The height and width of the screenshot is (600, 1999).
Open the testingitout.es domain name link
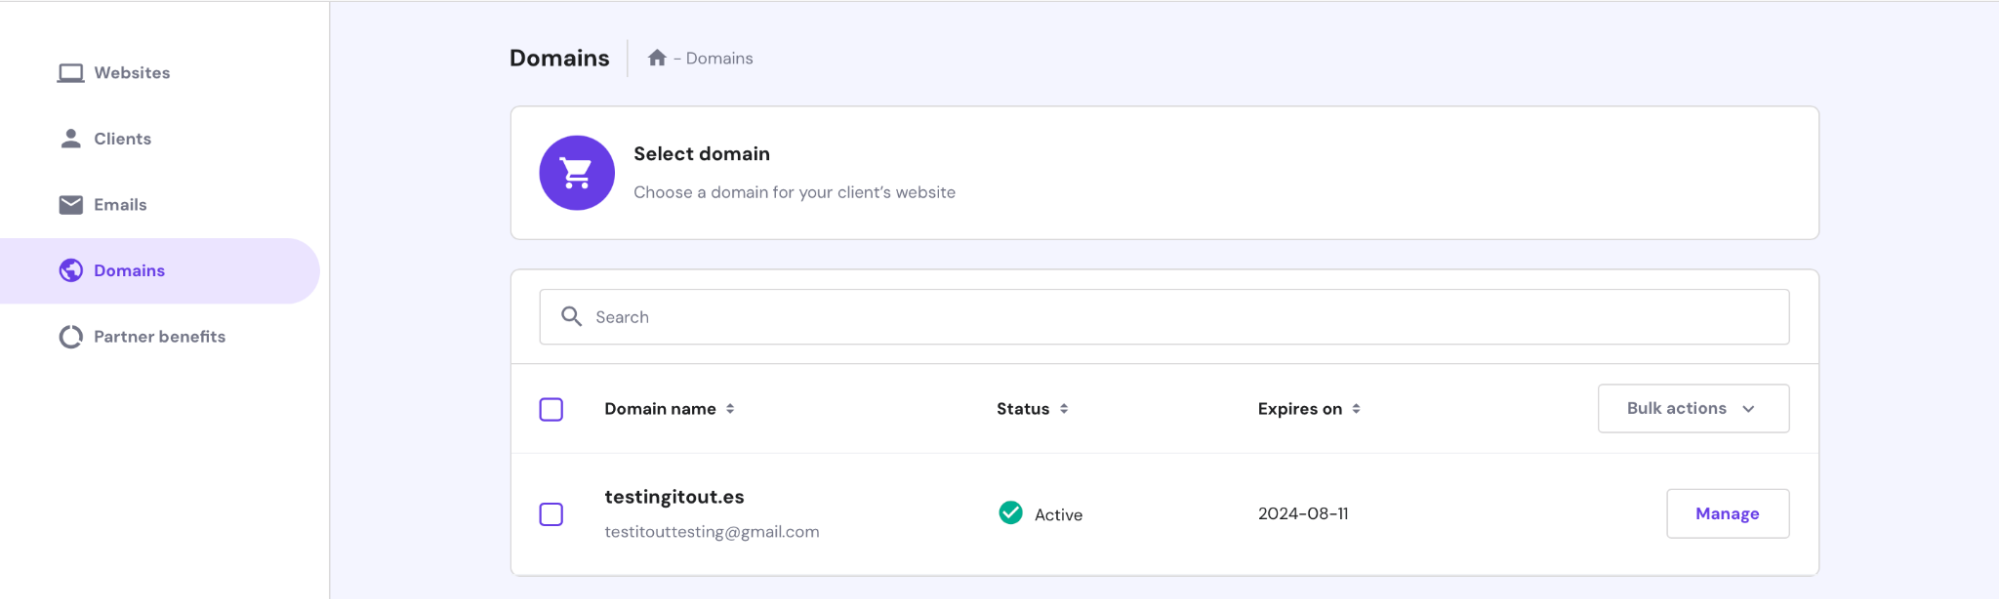(x=674, y=497)
